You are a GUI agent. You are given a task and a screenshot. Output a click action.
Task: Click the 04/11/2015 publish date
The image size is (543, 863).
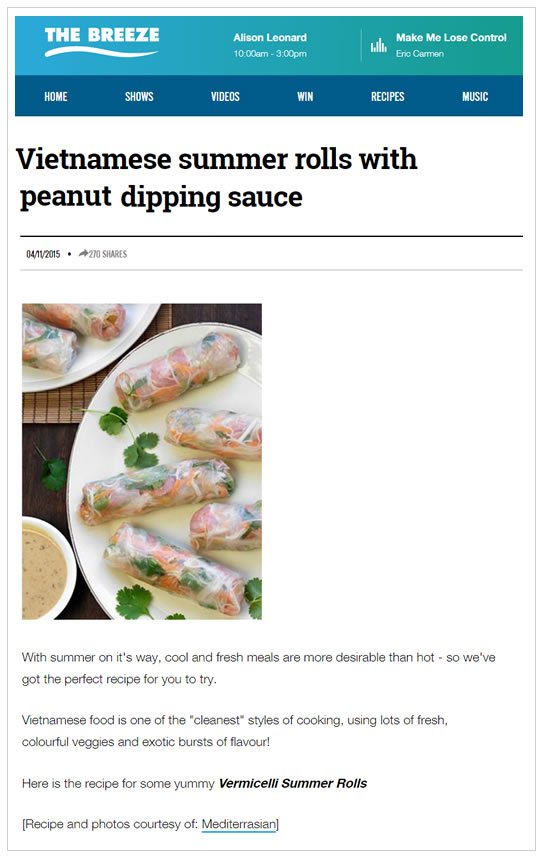pyautogui.click(x=43, y=254)
